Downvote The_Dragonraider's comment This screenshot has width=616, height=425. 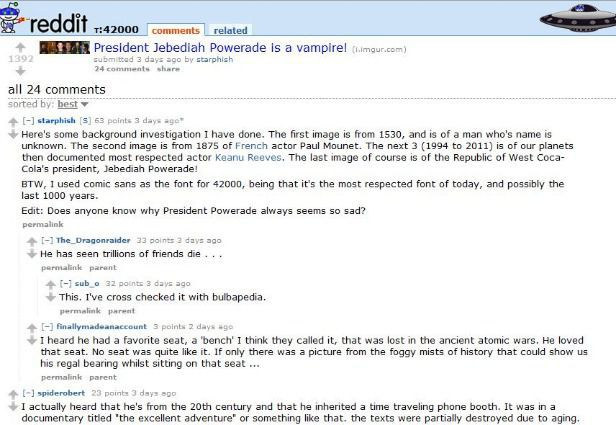(31, 255)
